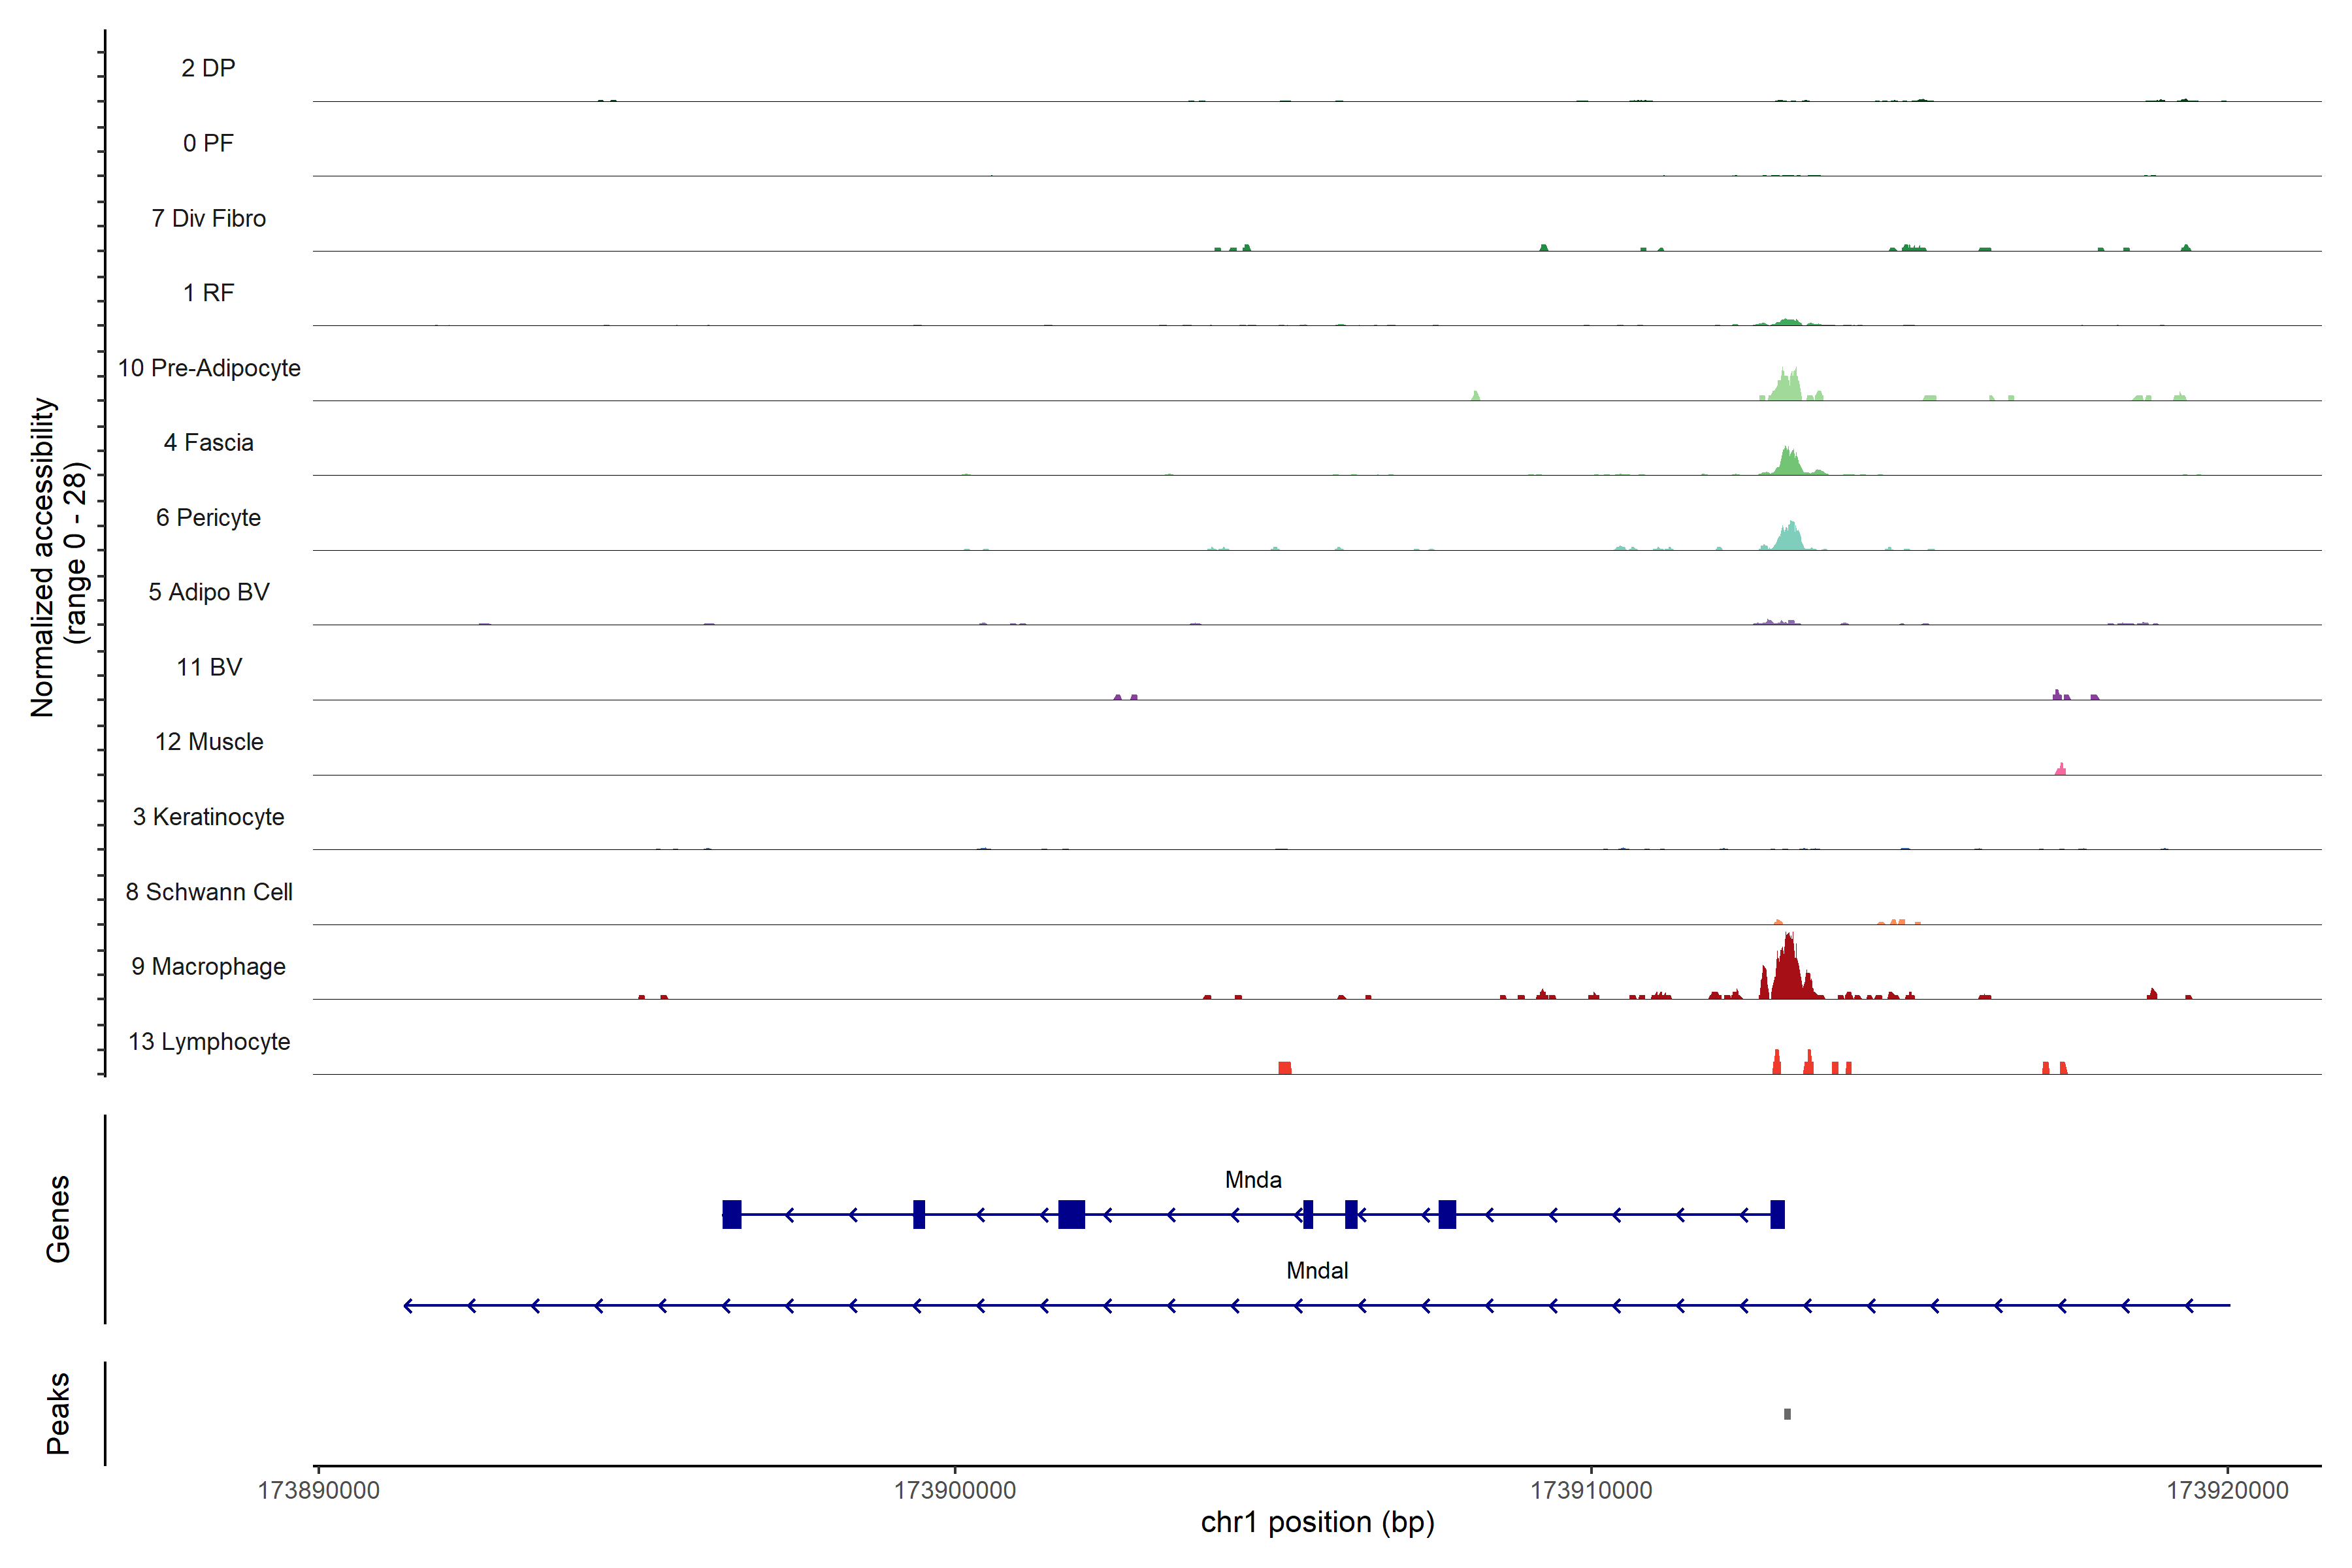2352x1568 pixels.
Task: Click the Genes panel label
Action: tap(58, 1219)
